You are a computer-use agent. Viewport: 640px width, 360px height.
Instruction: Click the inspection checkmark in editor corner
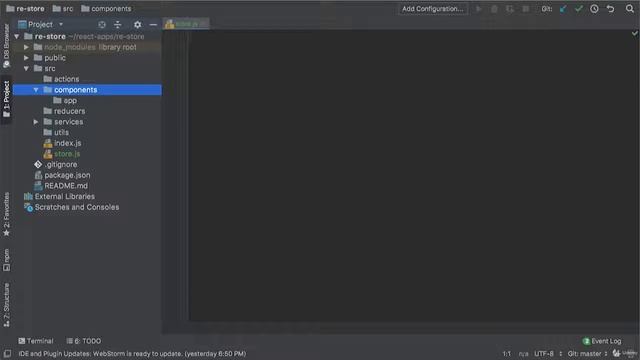(x=635, y=33)
